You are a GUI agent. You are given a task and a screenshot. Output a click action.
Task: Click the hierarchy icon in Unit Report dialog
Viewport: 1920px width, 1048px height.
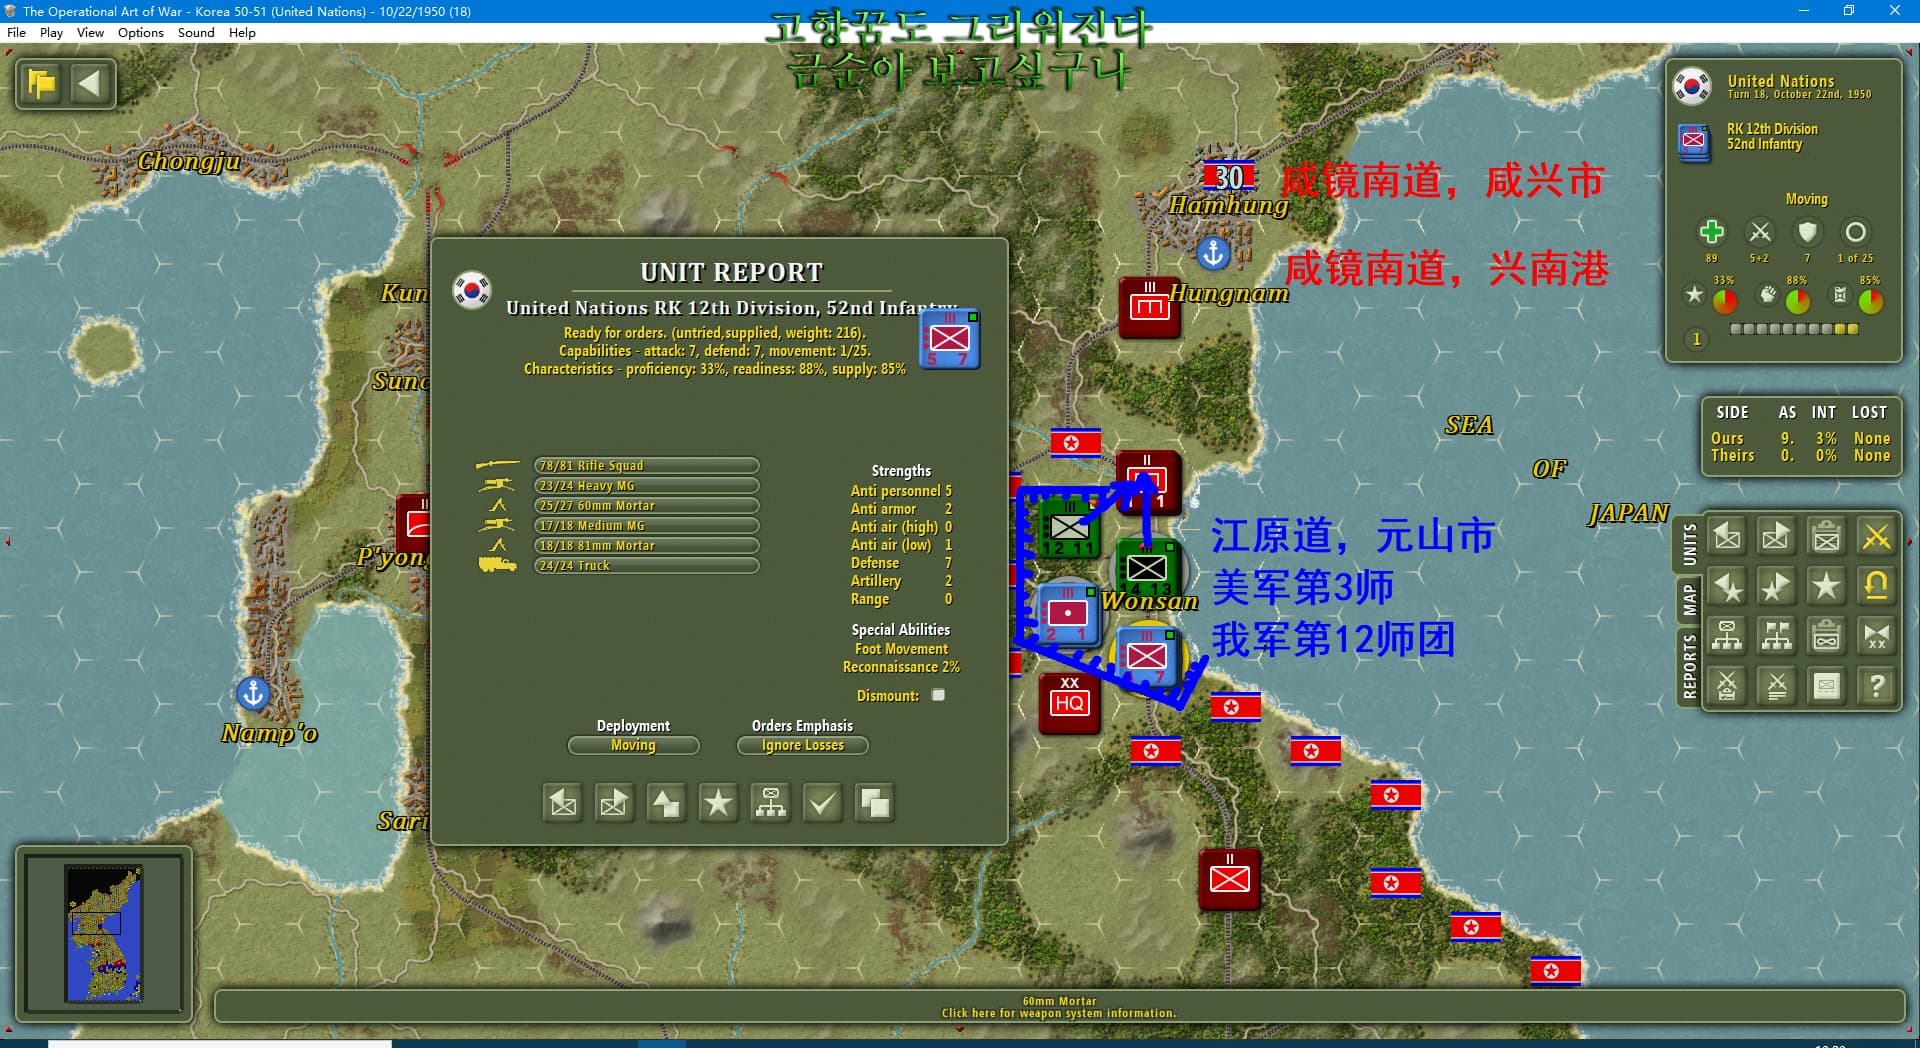770,803
